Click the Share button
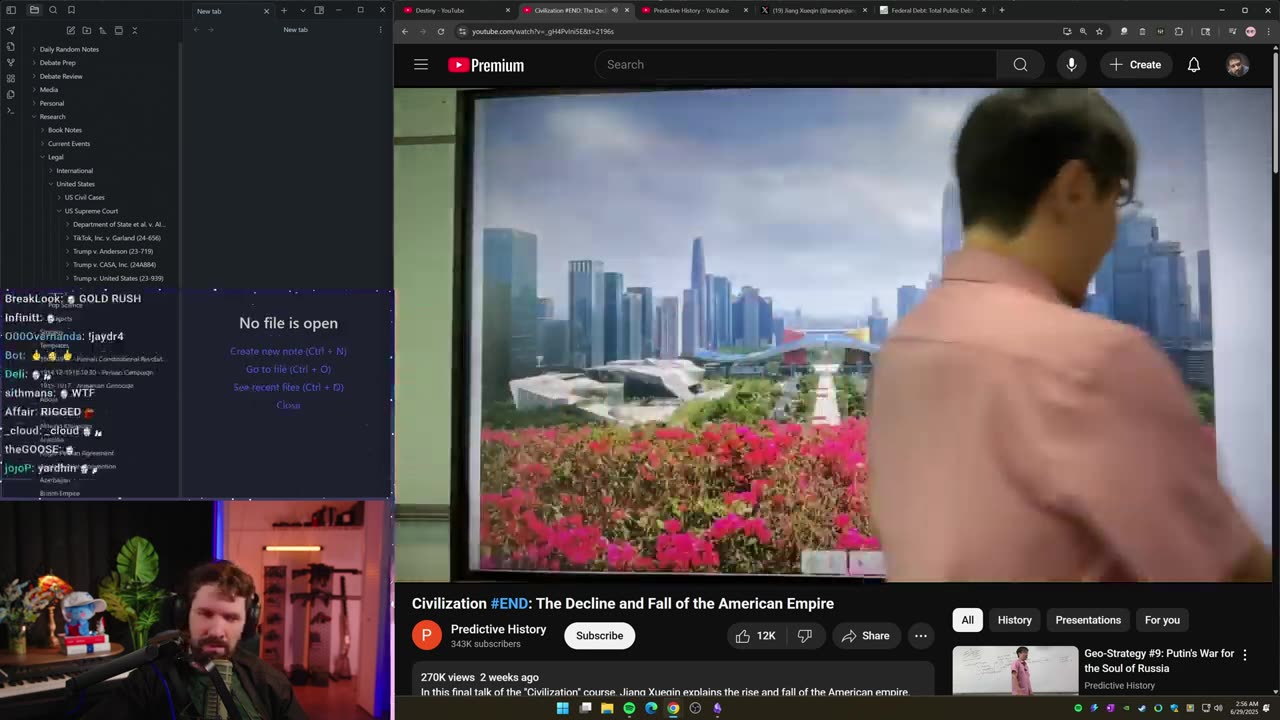 point(866,636)
